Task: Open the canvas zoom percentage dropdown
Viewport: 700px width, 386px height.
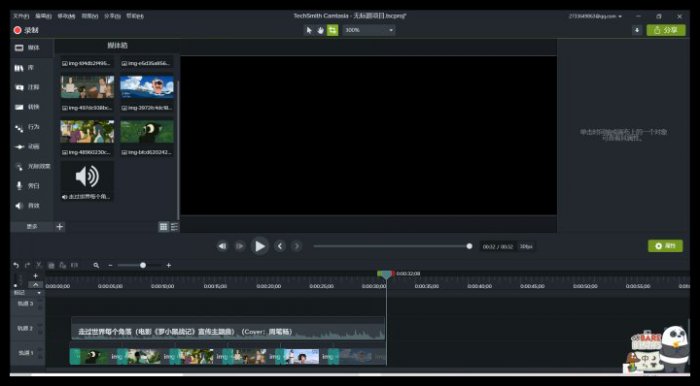Action: [x=368, y=30]
